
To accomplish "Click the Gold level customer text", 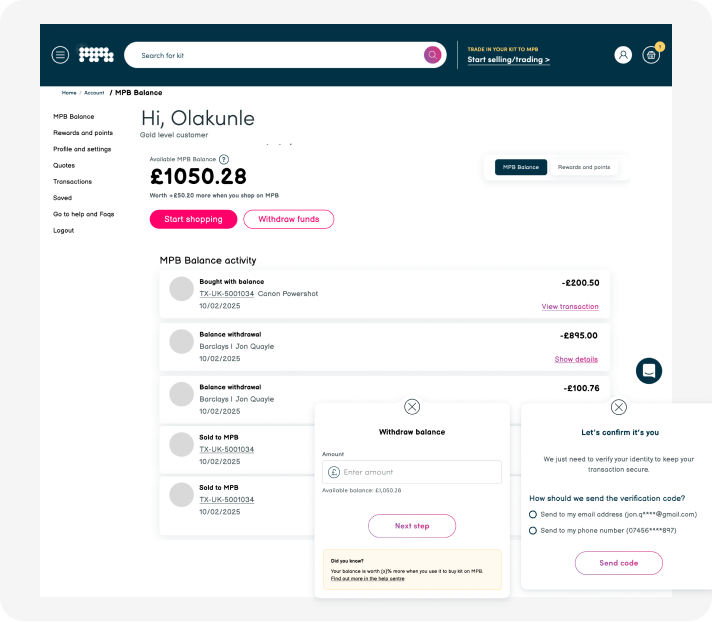I will click(x=174, y=135).
